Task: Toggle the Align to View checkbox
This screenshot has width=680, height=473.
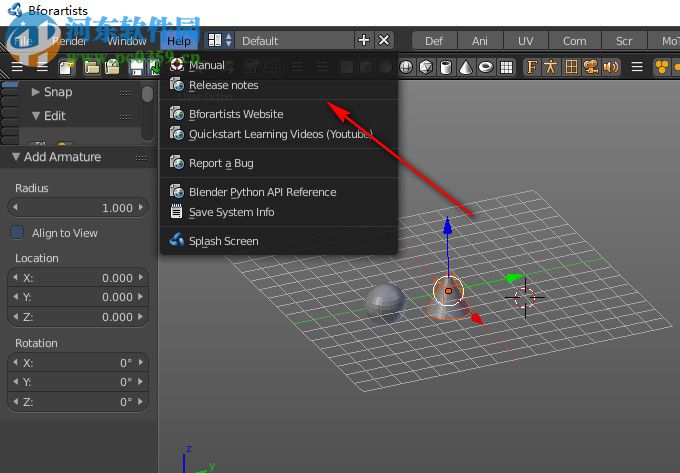Action: [x=17, y=232]
